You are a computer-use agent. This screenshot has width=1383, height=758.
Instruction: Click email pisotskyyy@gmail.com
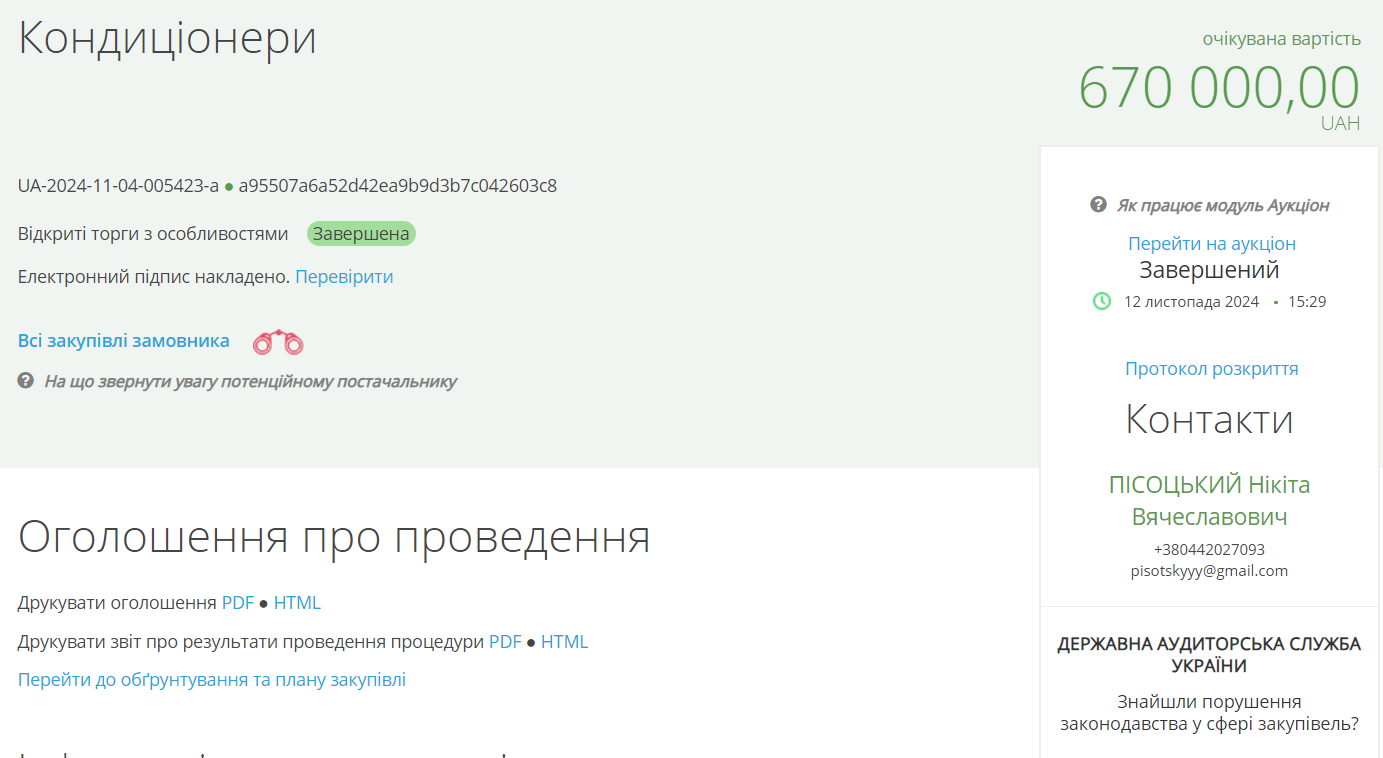(x=1209, y=571)
